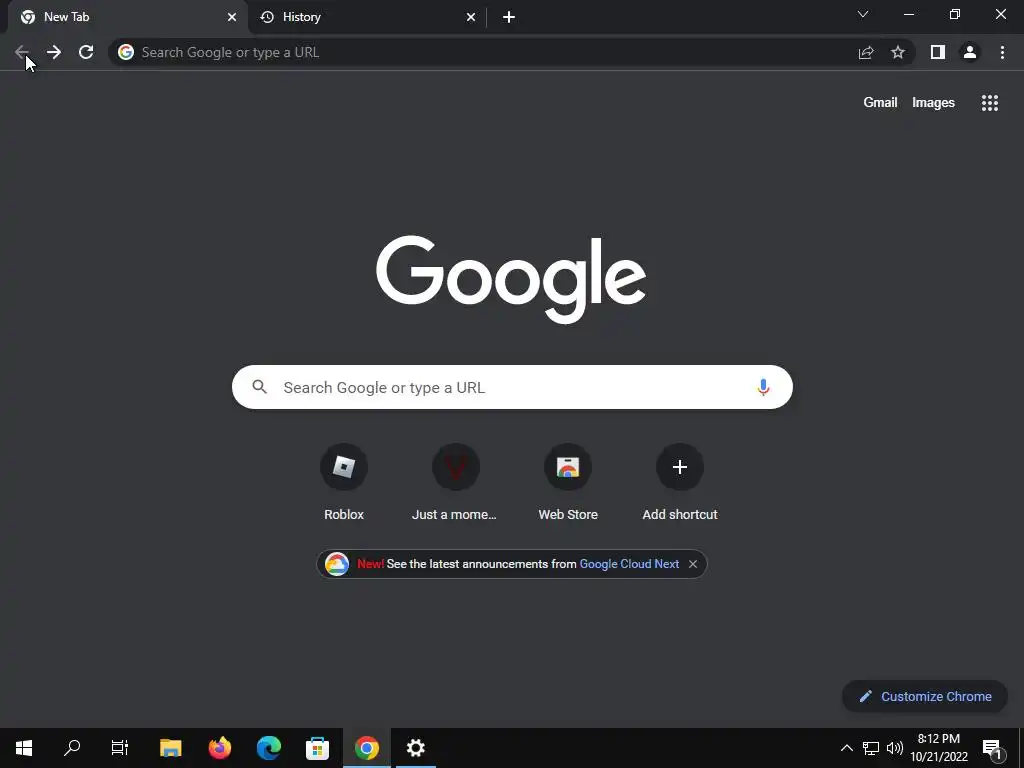1024x768 pixels.
Task: Close the History tab
Action: (471, 17)
